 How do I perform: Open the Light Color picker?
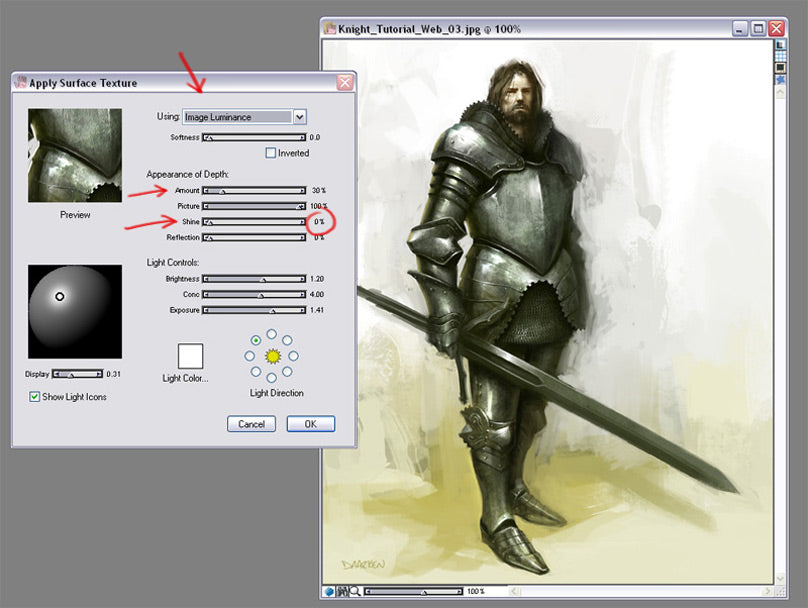(x=186, y=377)
